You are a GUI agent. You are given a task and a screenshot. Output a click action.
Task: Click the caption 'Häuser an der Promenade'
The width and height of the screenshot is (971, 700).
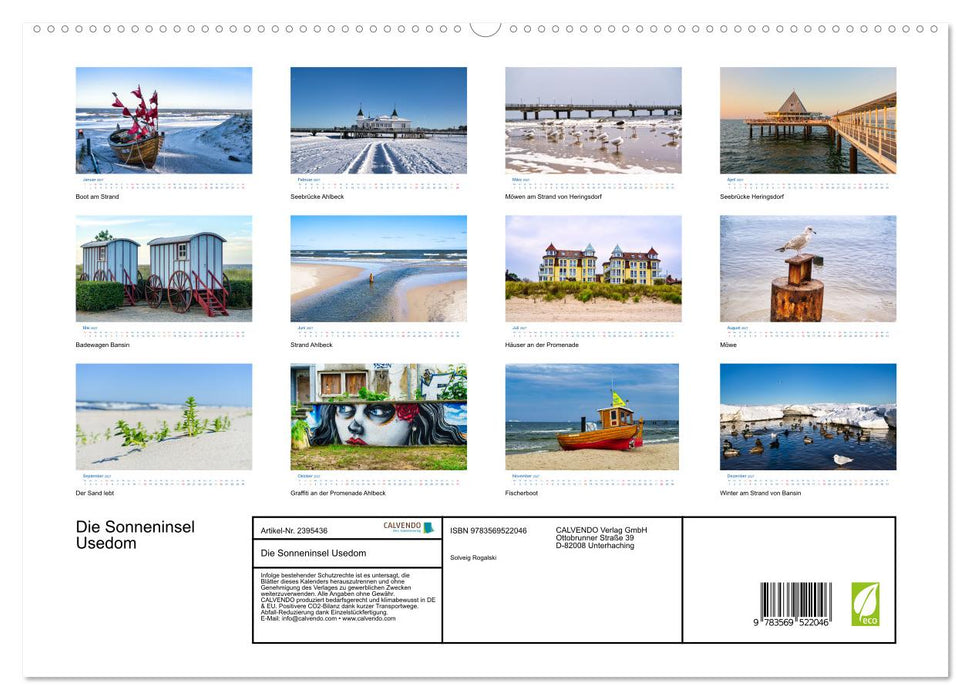[542, 345]
